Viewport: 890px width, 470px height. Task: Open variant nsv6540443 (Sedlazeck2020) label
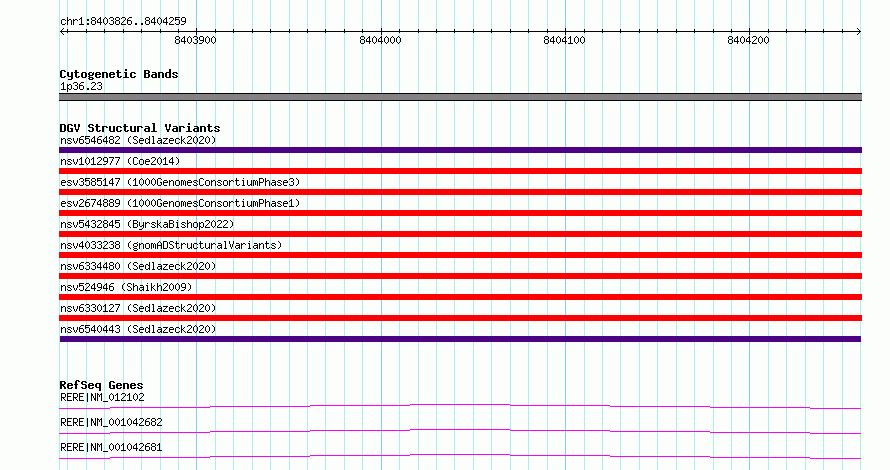(x=138, y=329)
